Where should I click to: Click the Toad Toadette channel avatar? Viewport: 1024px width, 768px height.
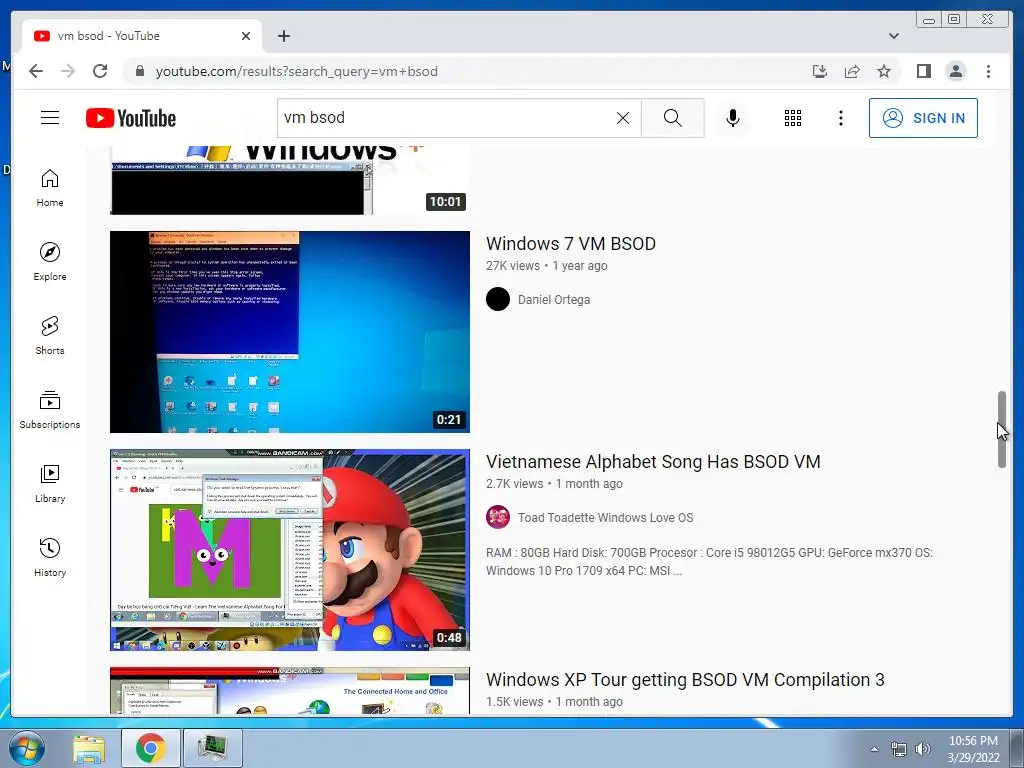498,517
